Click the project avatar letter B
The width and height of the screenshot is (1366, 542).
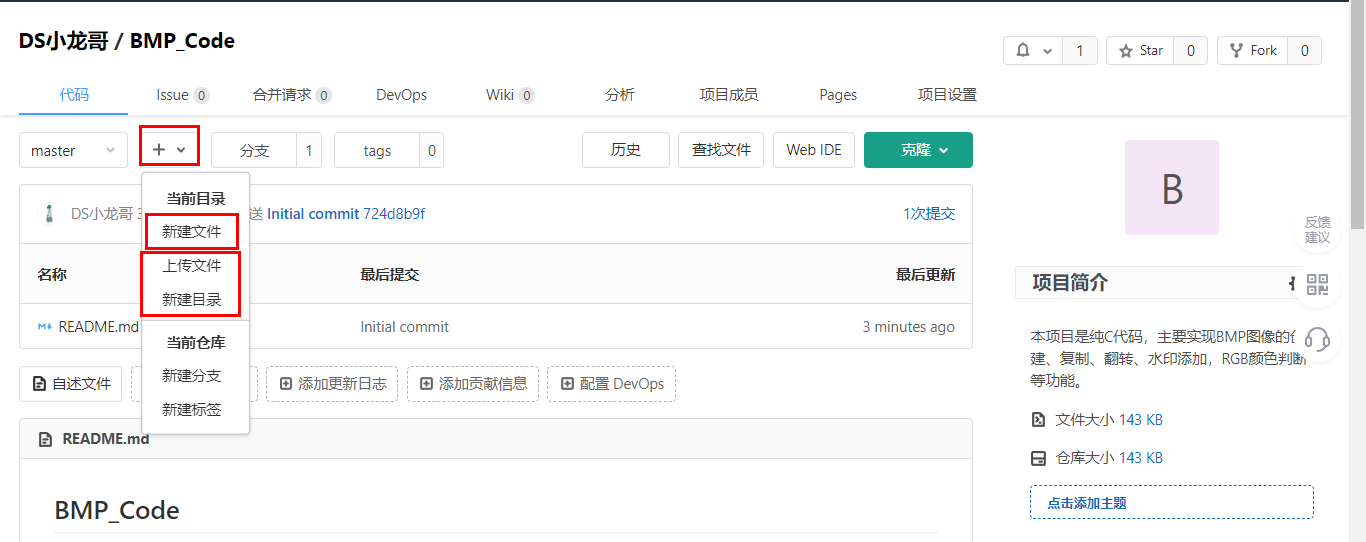pos(1172,187)
